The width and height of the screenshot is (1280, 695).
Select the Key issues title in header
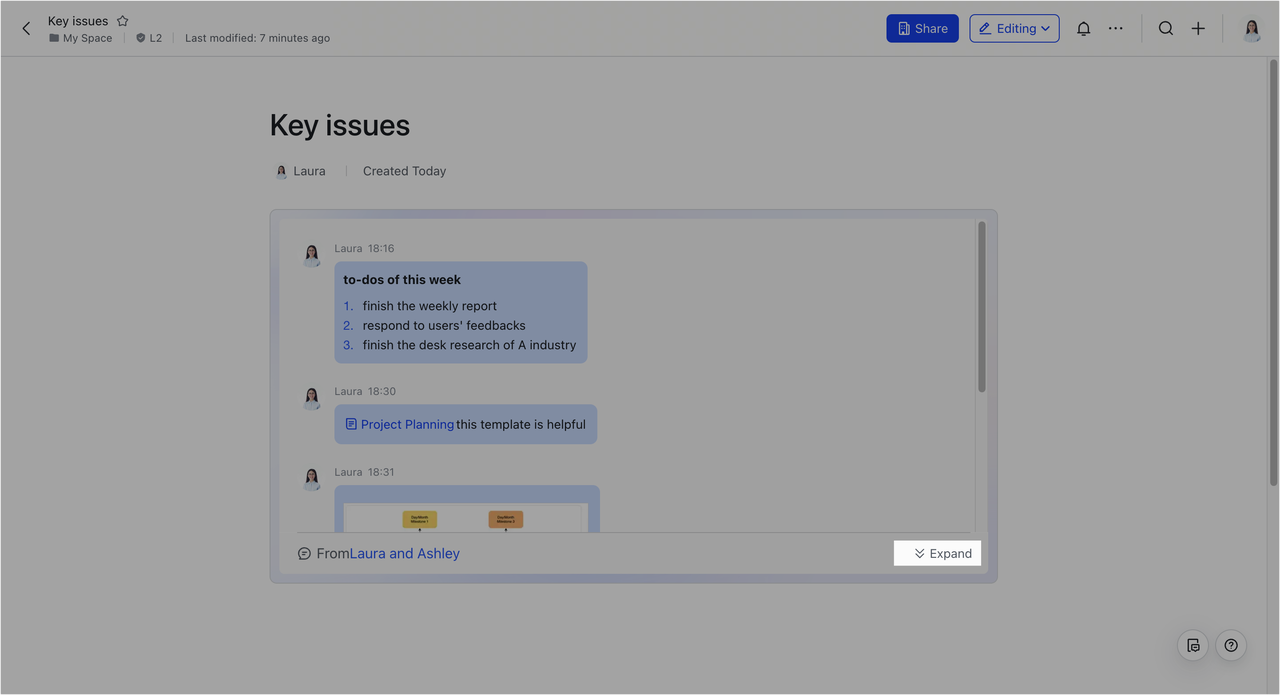(77, 20)
